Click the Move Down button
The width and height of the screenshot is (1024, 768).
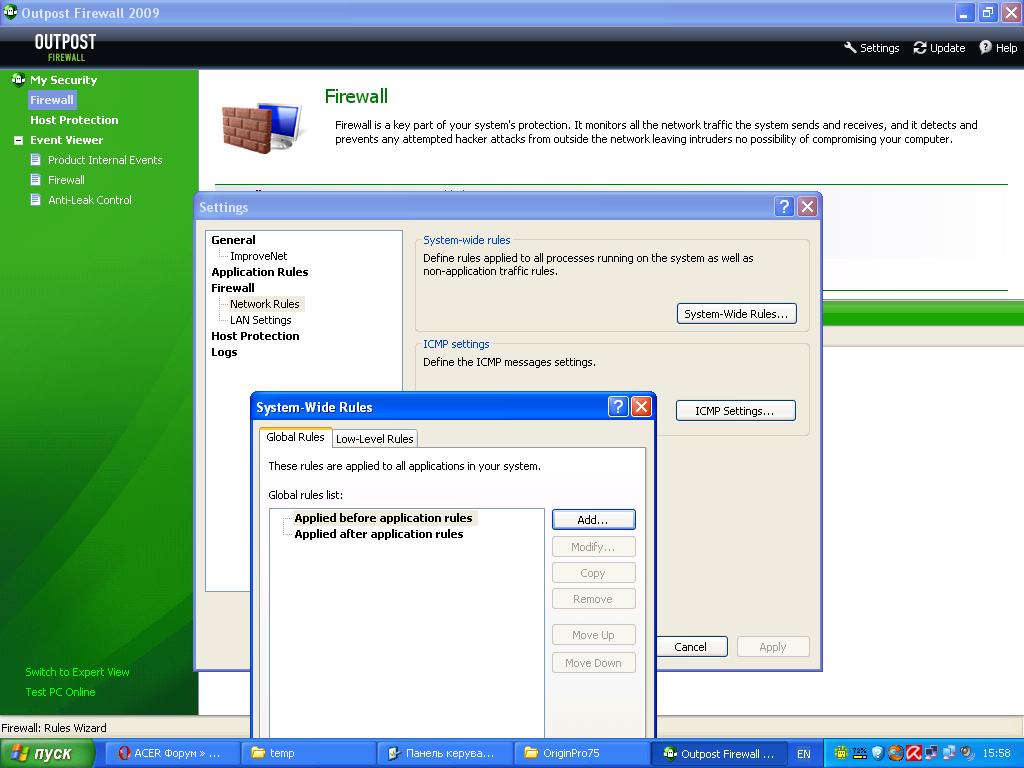tap(593, 663)
